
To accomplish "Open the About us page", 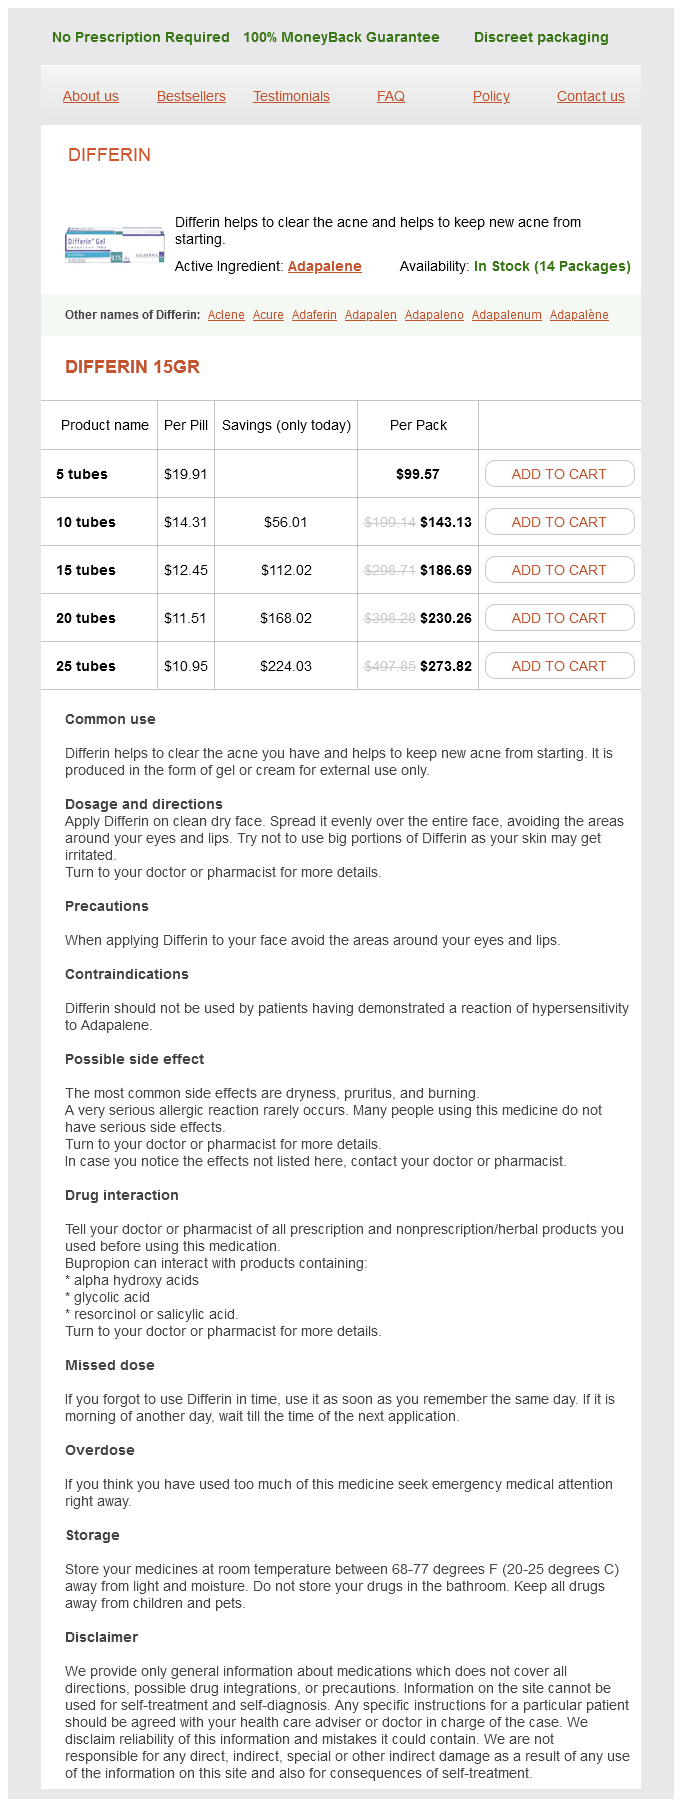I will pyautogui.click(x=90, y=96).
